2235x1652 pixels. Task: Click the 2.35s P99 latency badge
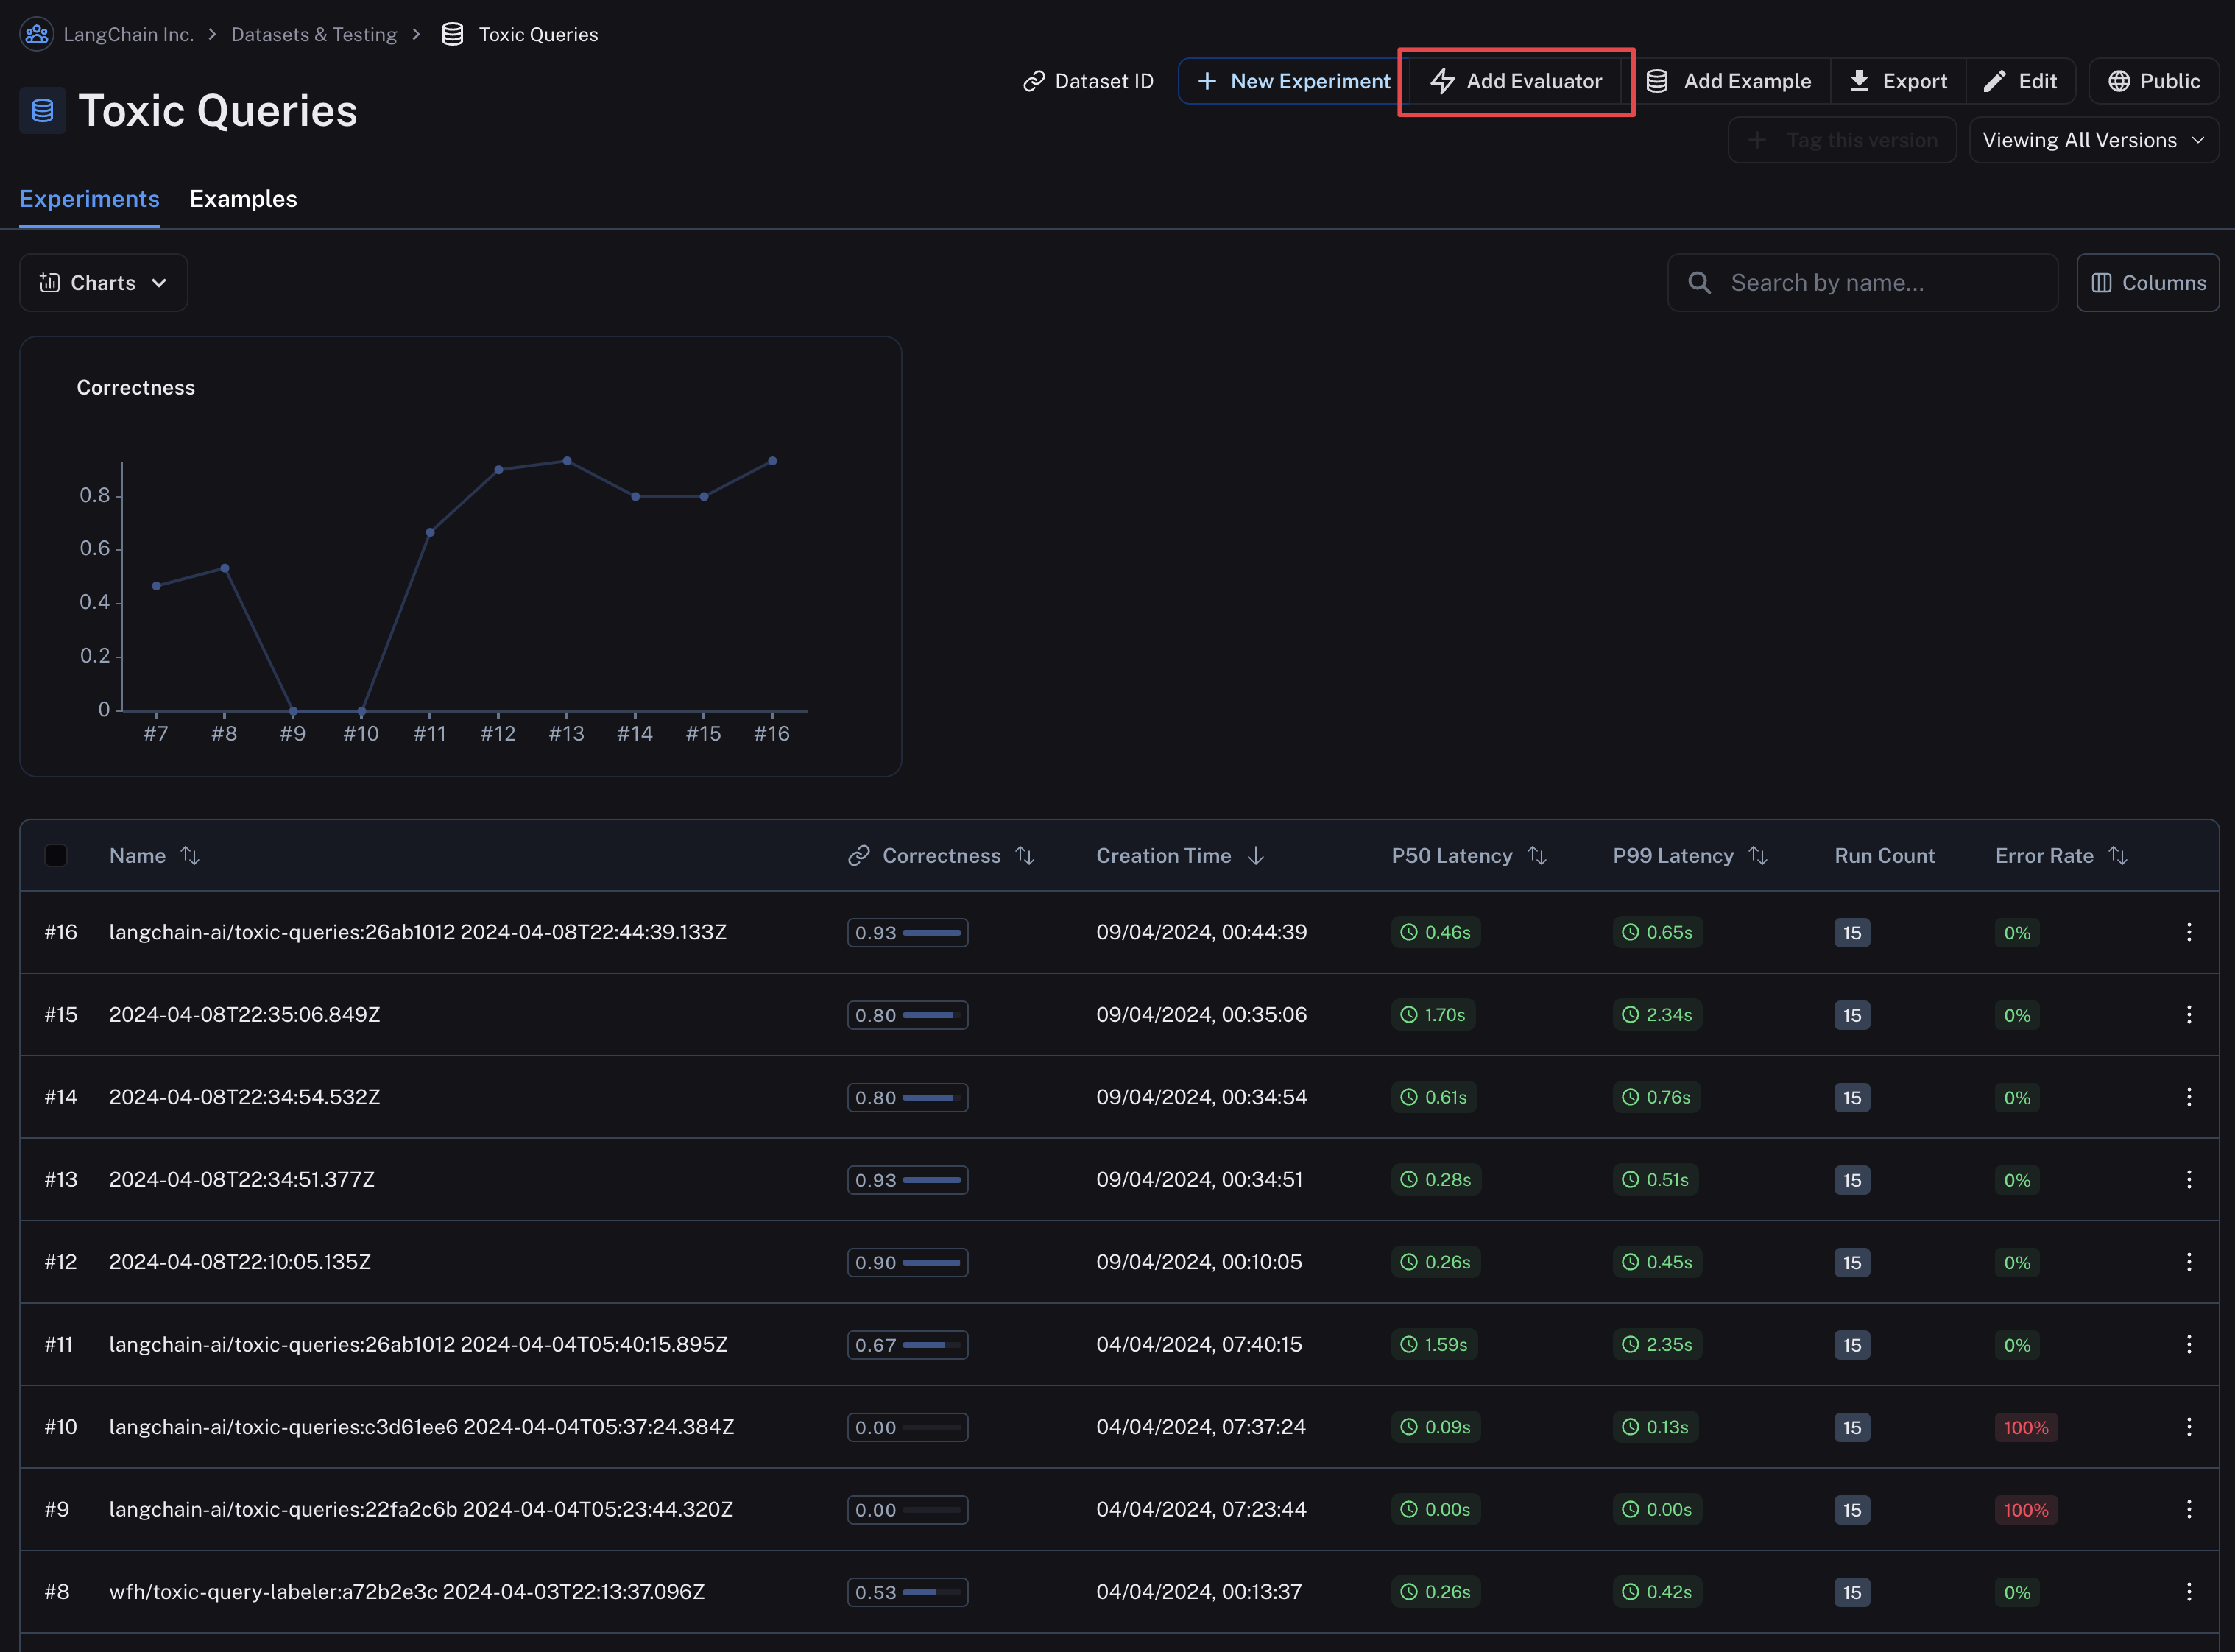tap(1658, 1345)
